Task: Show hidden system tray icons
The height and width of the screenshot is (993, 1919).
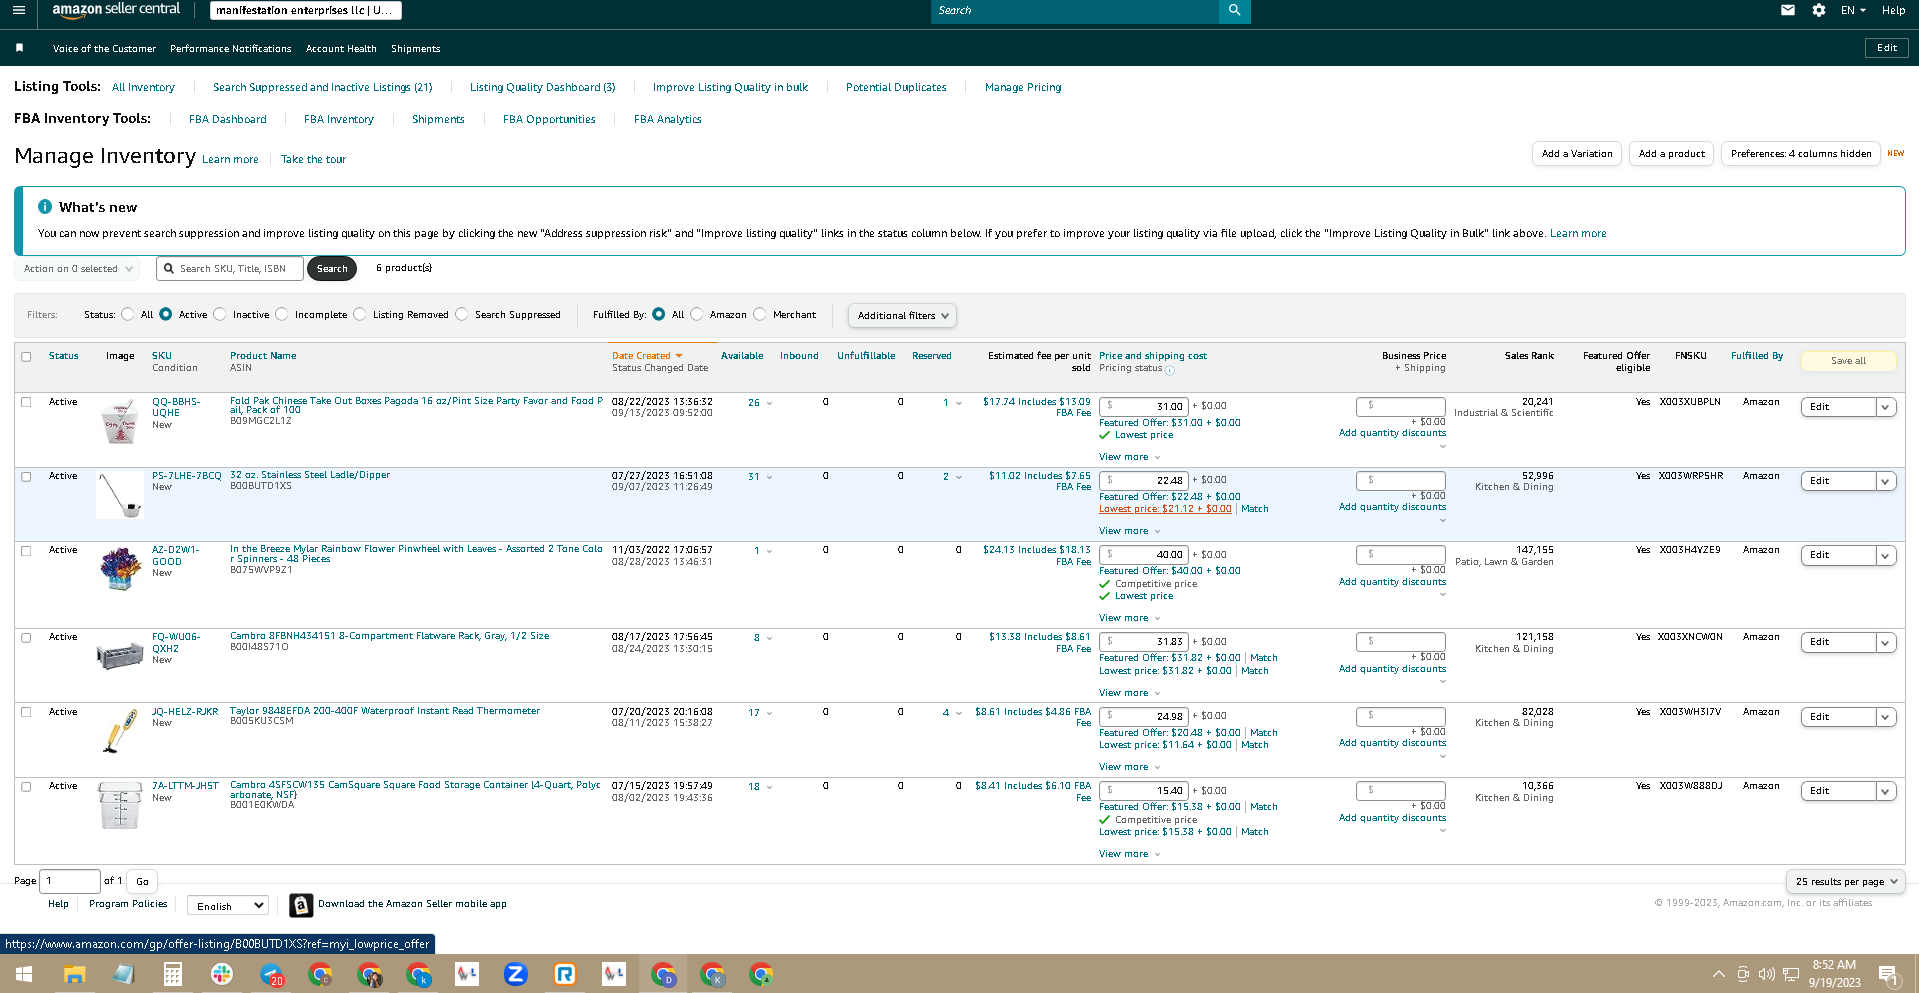Action: coord(1718,974)
